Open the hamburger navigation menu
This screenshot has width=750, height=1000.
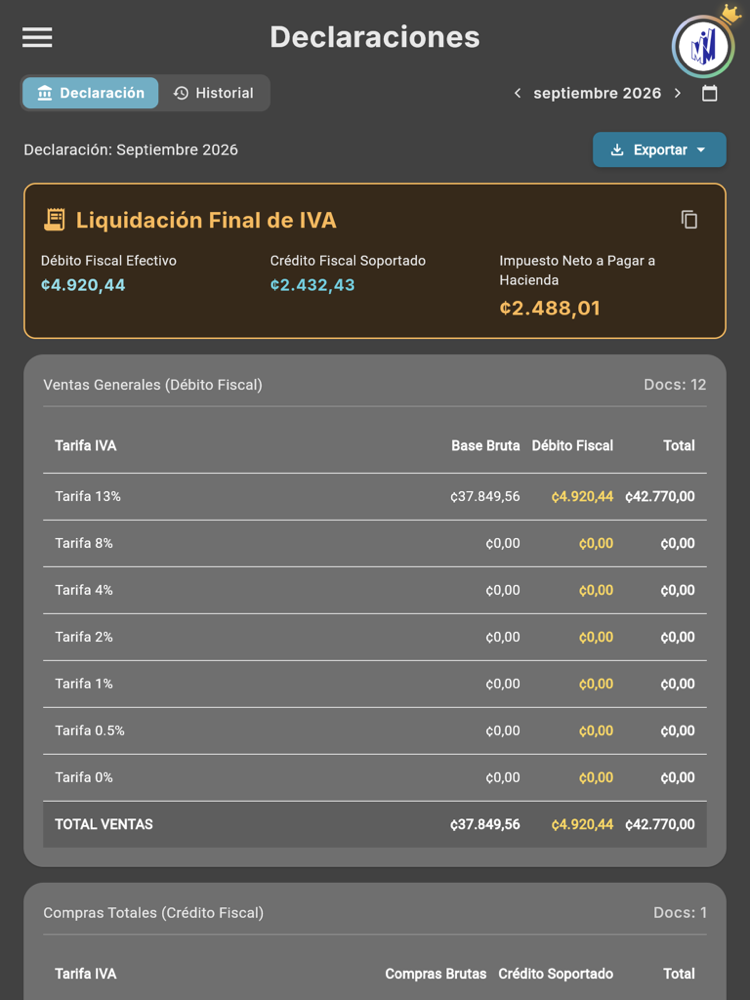pos(37,37)
